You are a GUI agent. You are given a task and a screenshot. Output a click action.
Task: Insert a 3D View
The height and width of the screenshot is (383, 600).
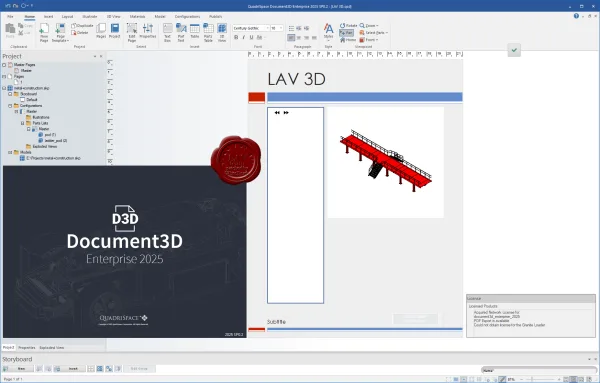click(222, 32)
